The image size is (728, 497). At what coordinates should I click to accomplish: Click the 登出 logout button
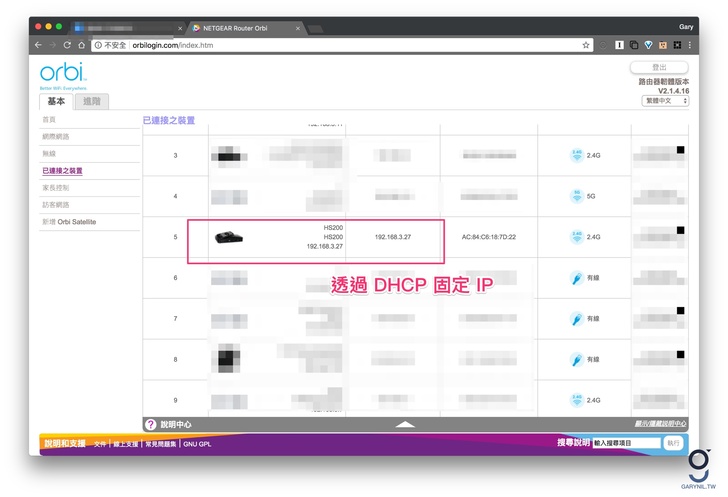tap(659, 67)
